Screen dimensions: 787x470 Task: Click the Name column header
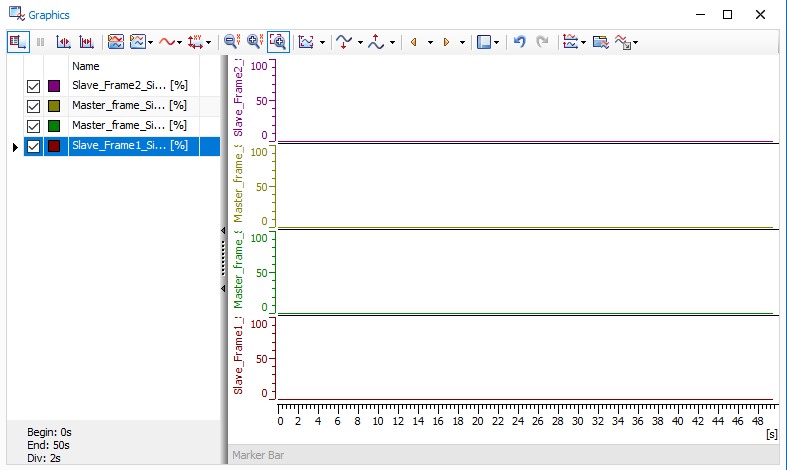pos(86,66)
